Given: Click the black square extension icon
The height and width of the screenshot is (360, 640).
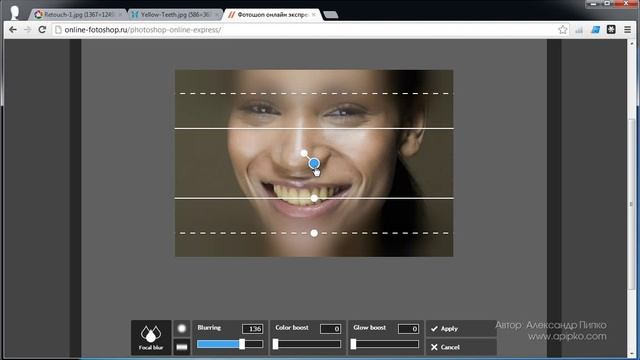Looking at the screenshot, I should coord(611,29).
